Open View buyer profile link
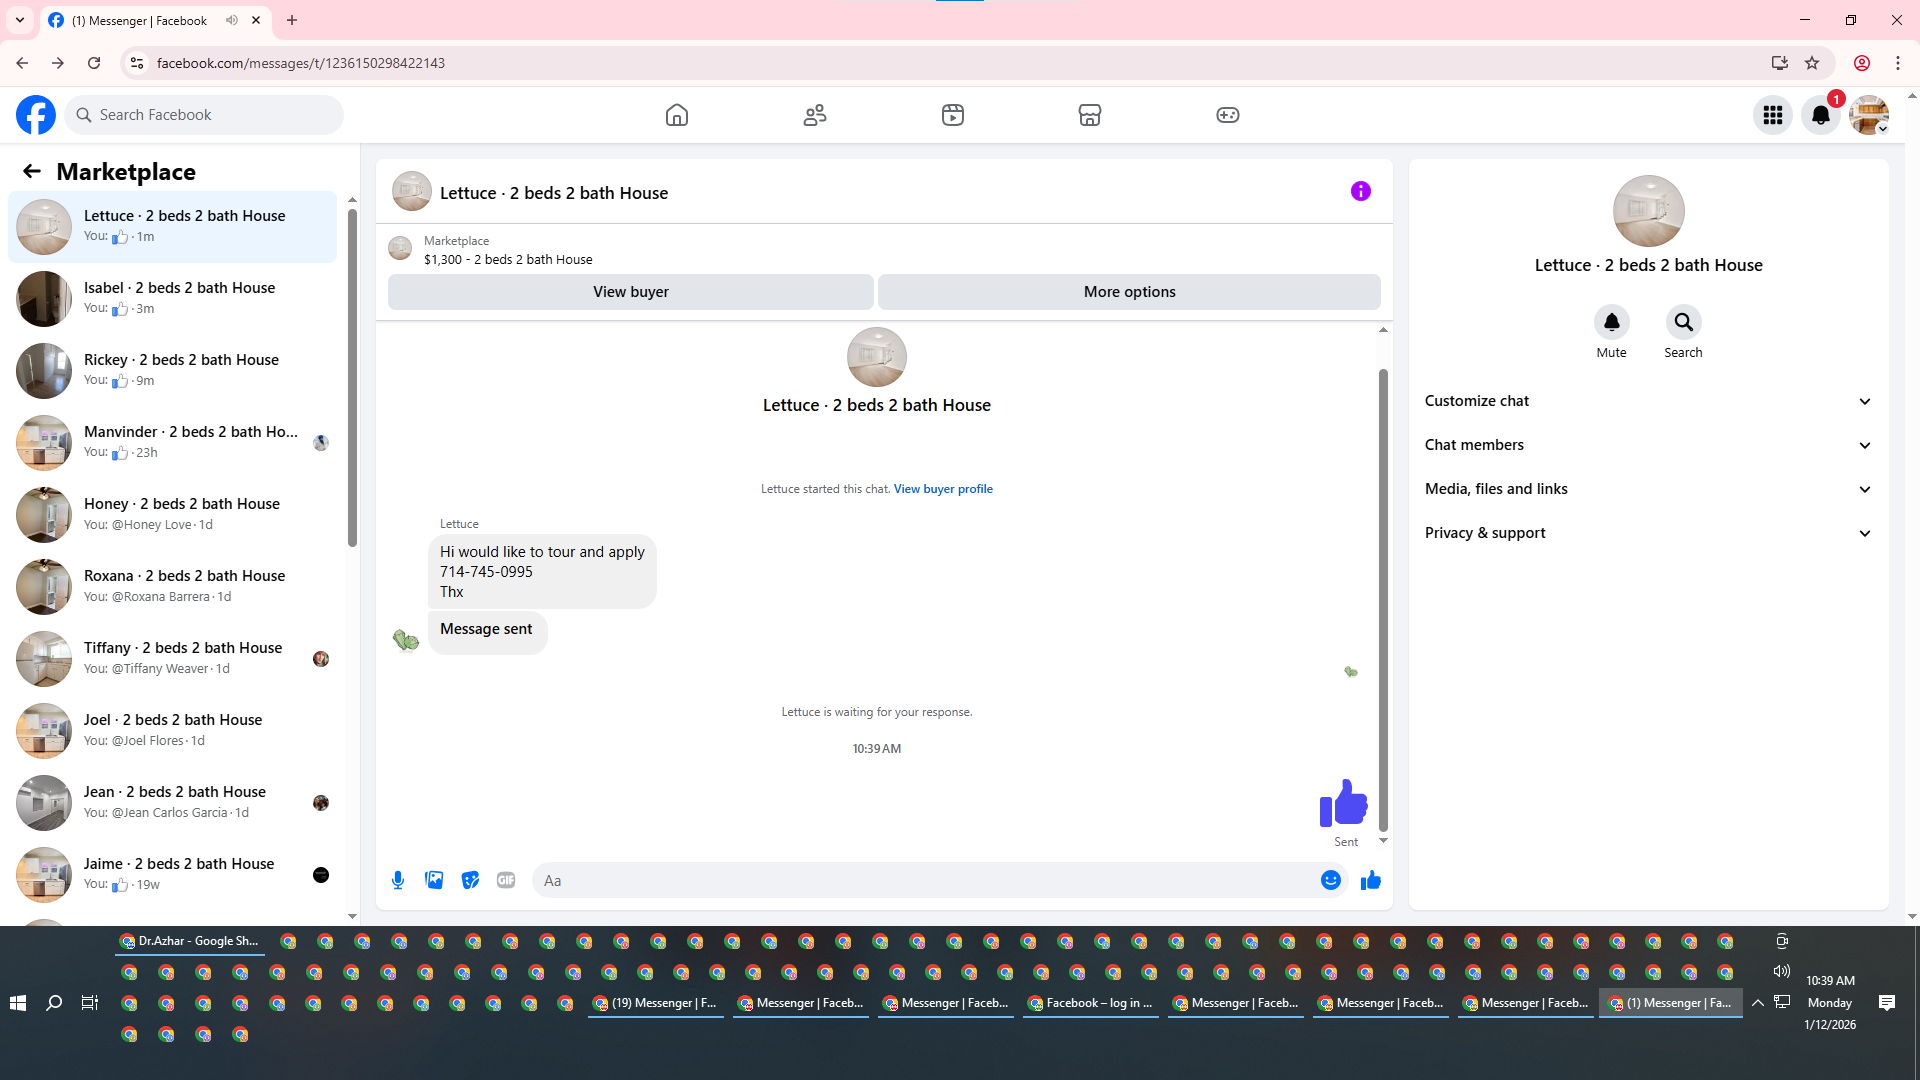 (x=943, y=489)
